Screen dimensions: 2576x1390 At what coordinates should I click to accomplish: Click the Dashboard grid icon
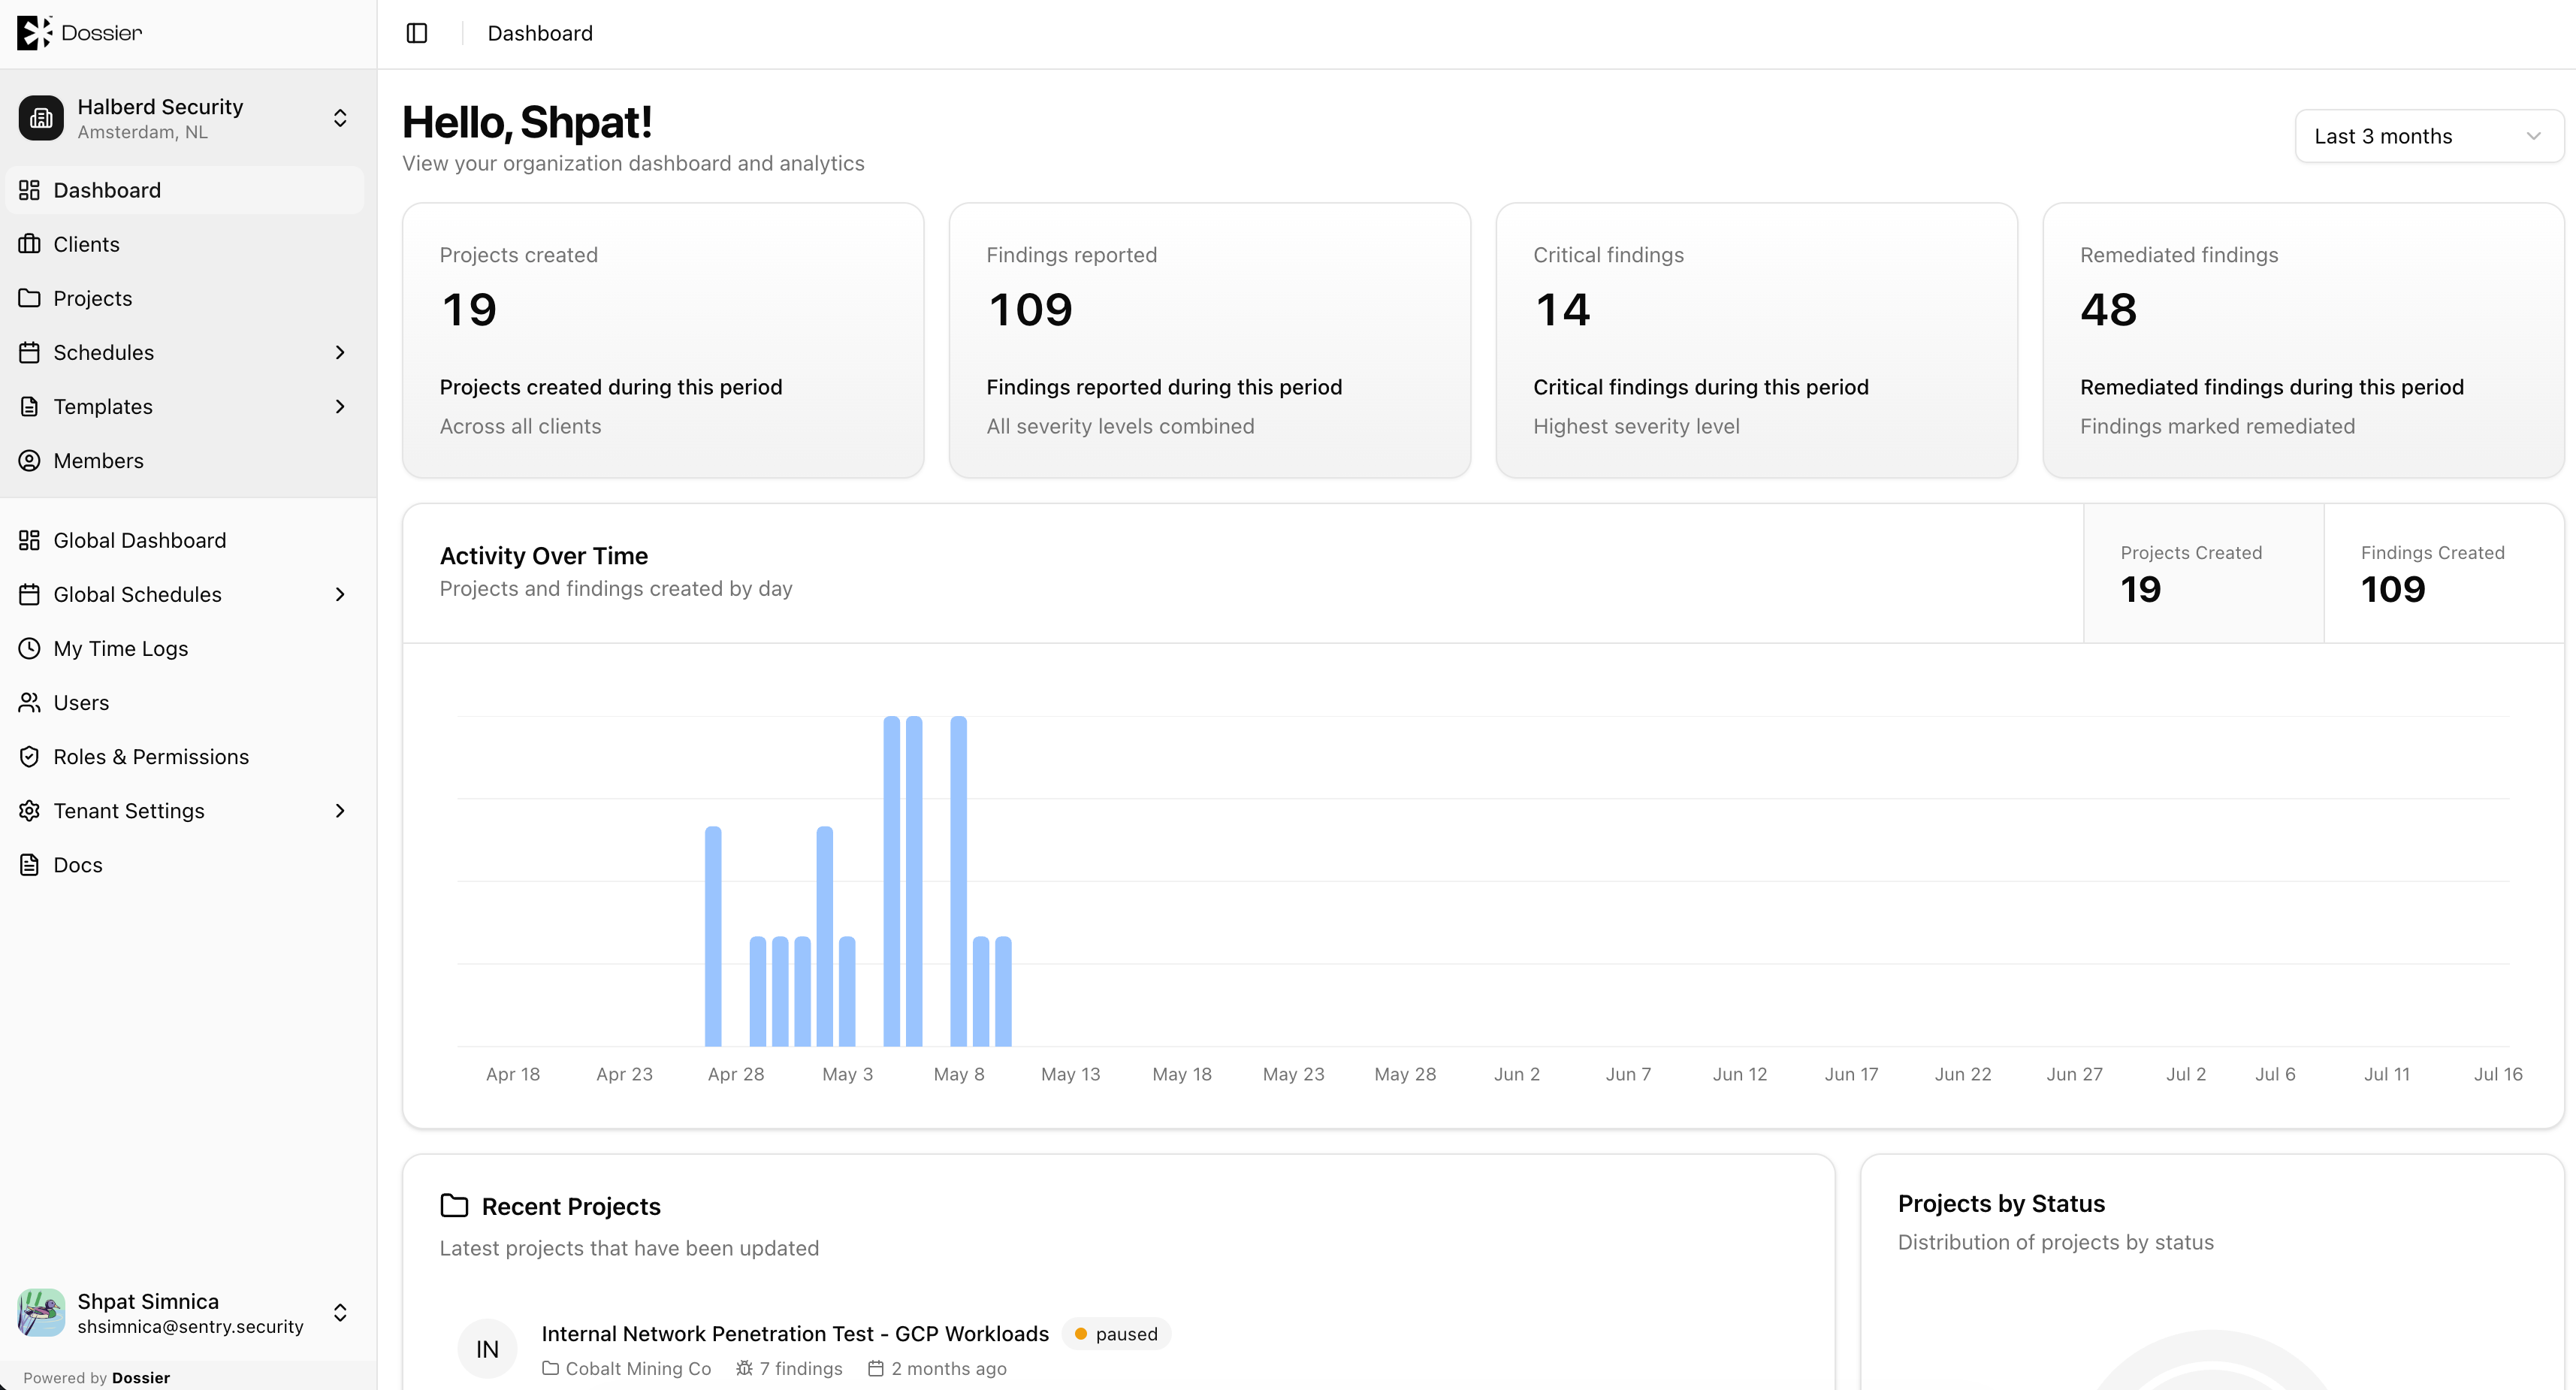29,190
